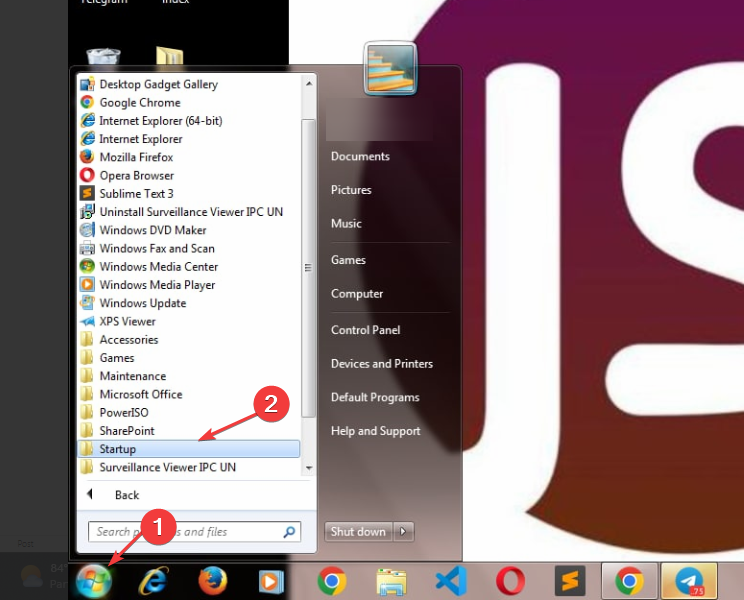Open the shut down options arrow
The width and height of the screenshot is (744, 600).
click(x=403, y=532)
